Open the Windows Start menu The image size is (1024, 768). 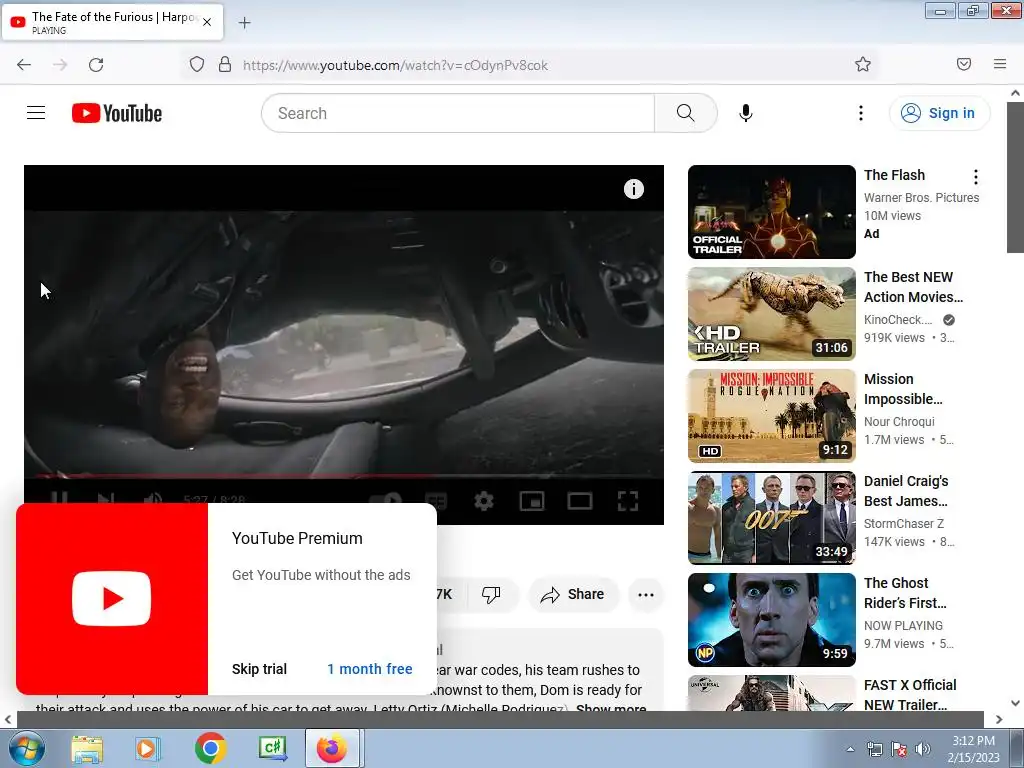click(25, 748)
